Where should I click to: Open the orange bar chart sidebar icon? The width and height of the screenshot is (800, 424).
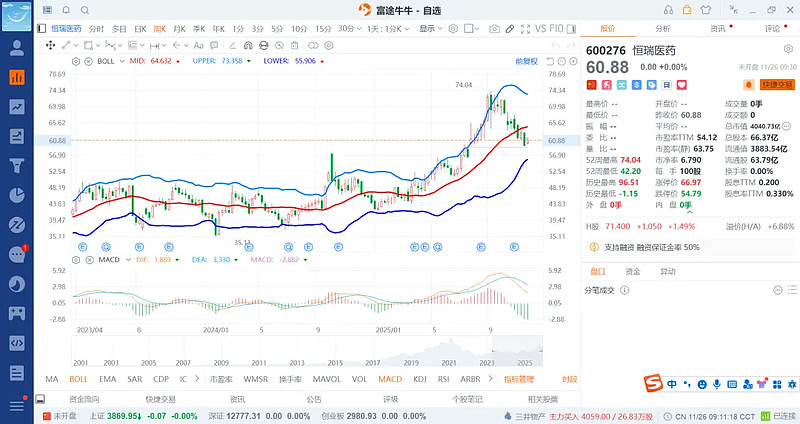click(x=17, y=77)
